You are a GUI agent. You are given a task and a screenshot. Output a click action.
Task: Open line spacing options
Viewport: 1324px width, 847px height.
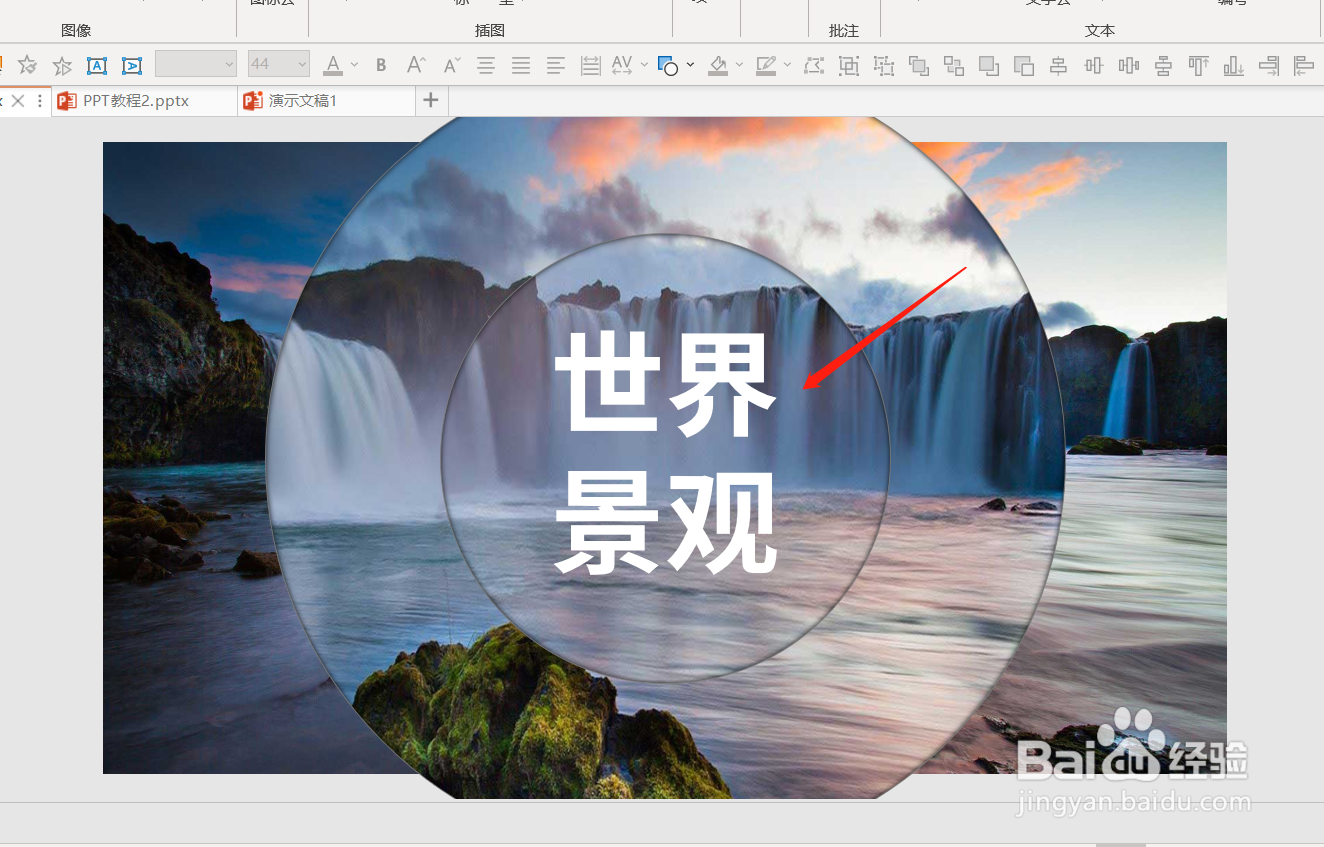tap(591, 65)
